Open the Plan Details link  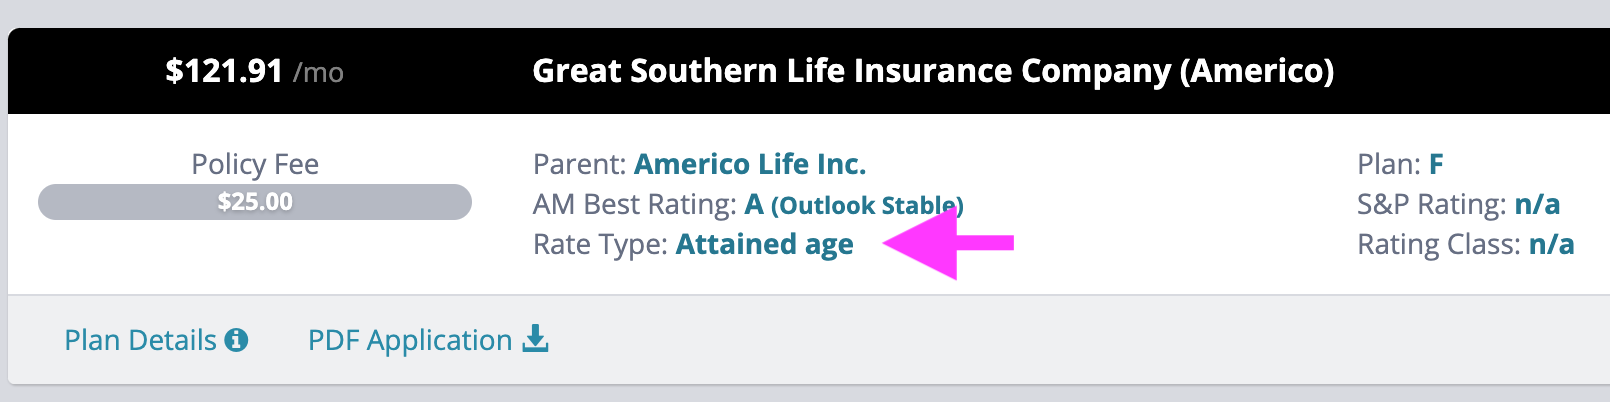[156, 341]
